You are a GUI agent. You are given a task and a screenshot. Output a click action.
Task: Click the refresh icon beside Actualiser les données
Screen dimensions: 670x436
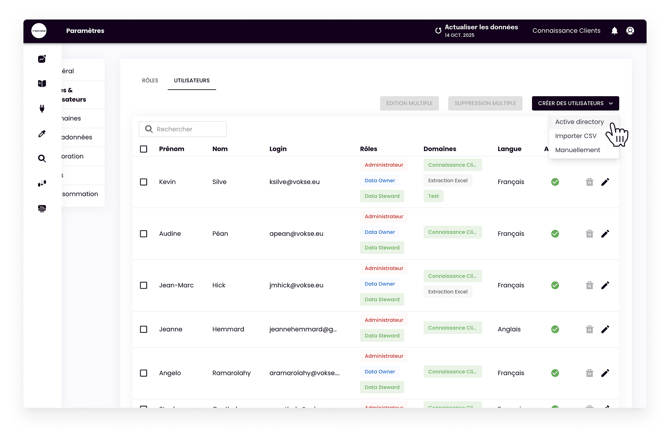point(438,31)
